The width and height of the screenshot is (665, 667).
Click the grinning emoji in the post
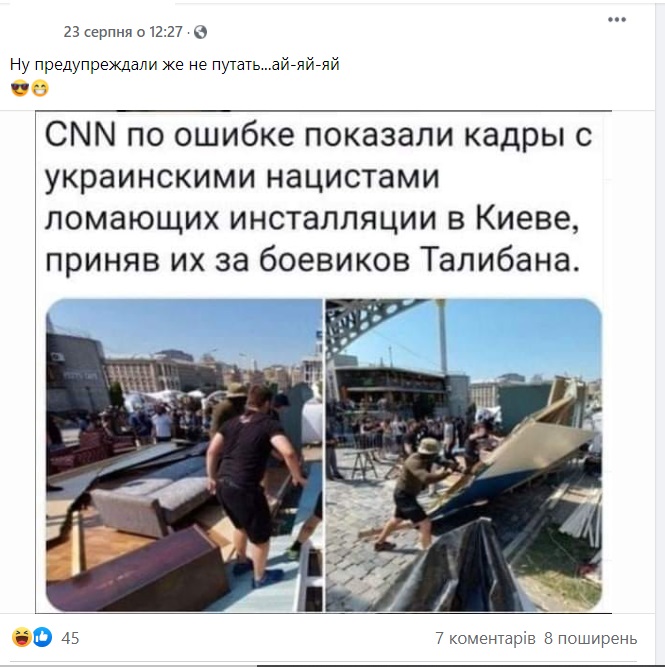point(40,88)
